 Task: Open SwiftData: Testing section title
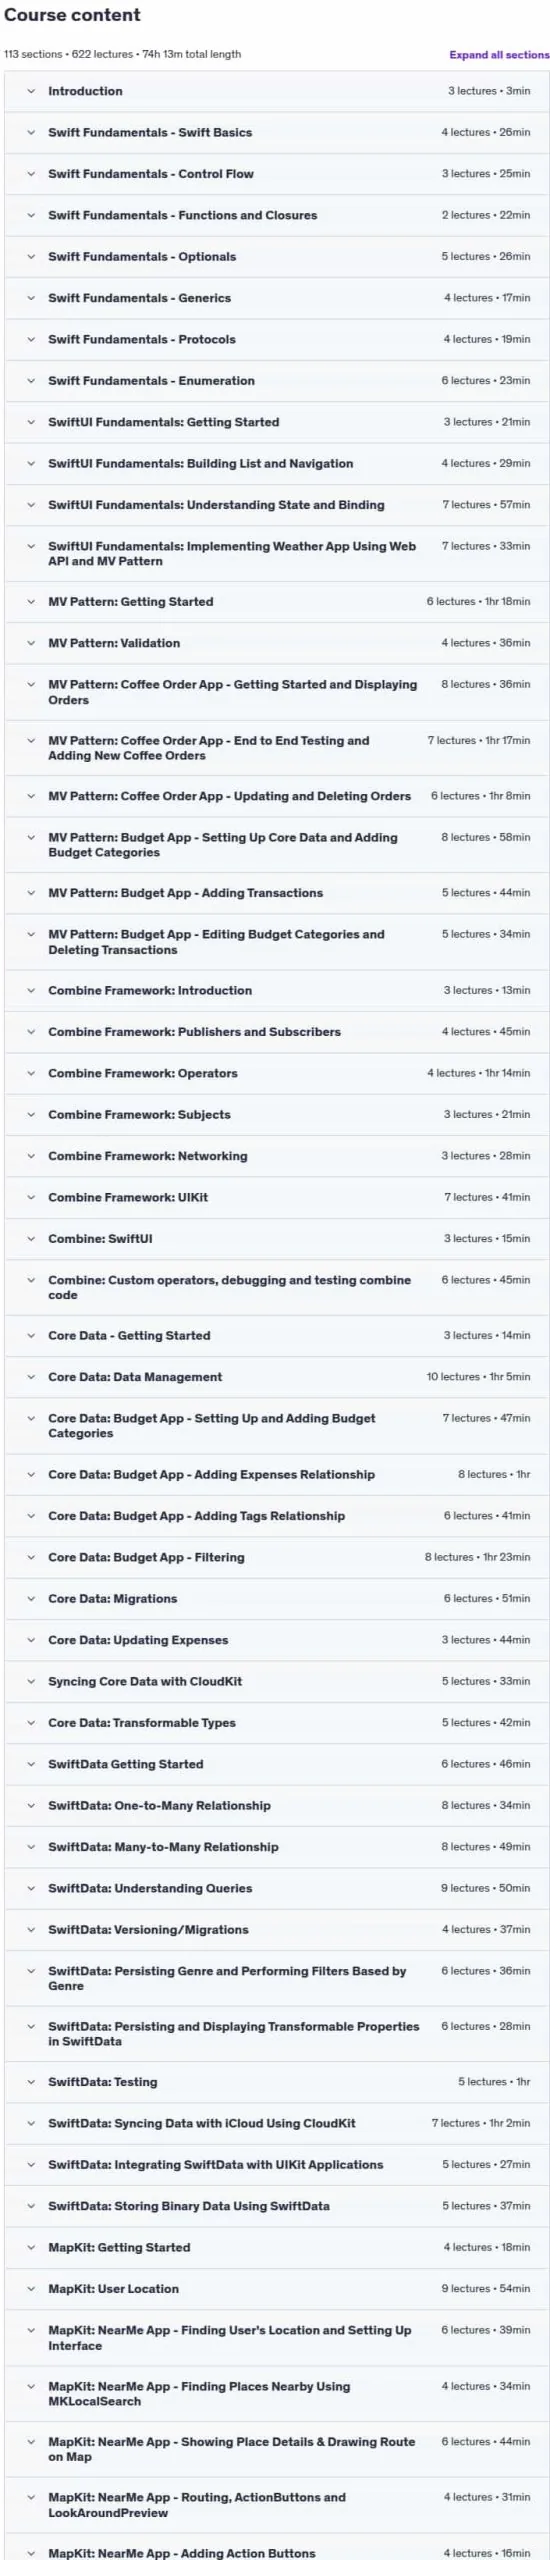click(103, 2082)
